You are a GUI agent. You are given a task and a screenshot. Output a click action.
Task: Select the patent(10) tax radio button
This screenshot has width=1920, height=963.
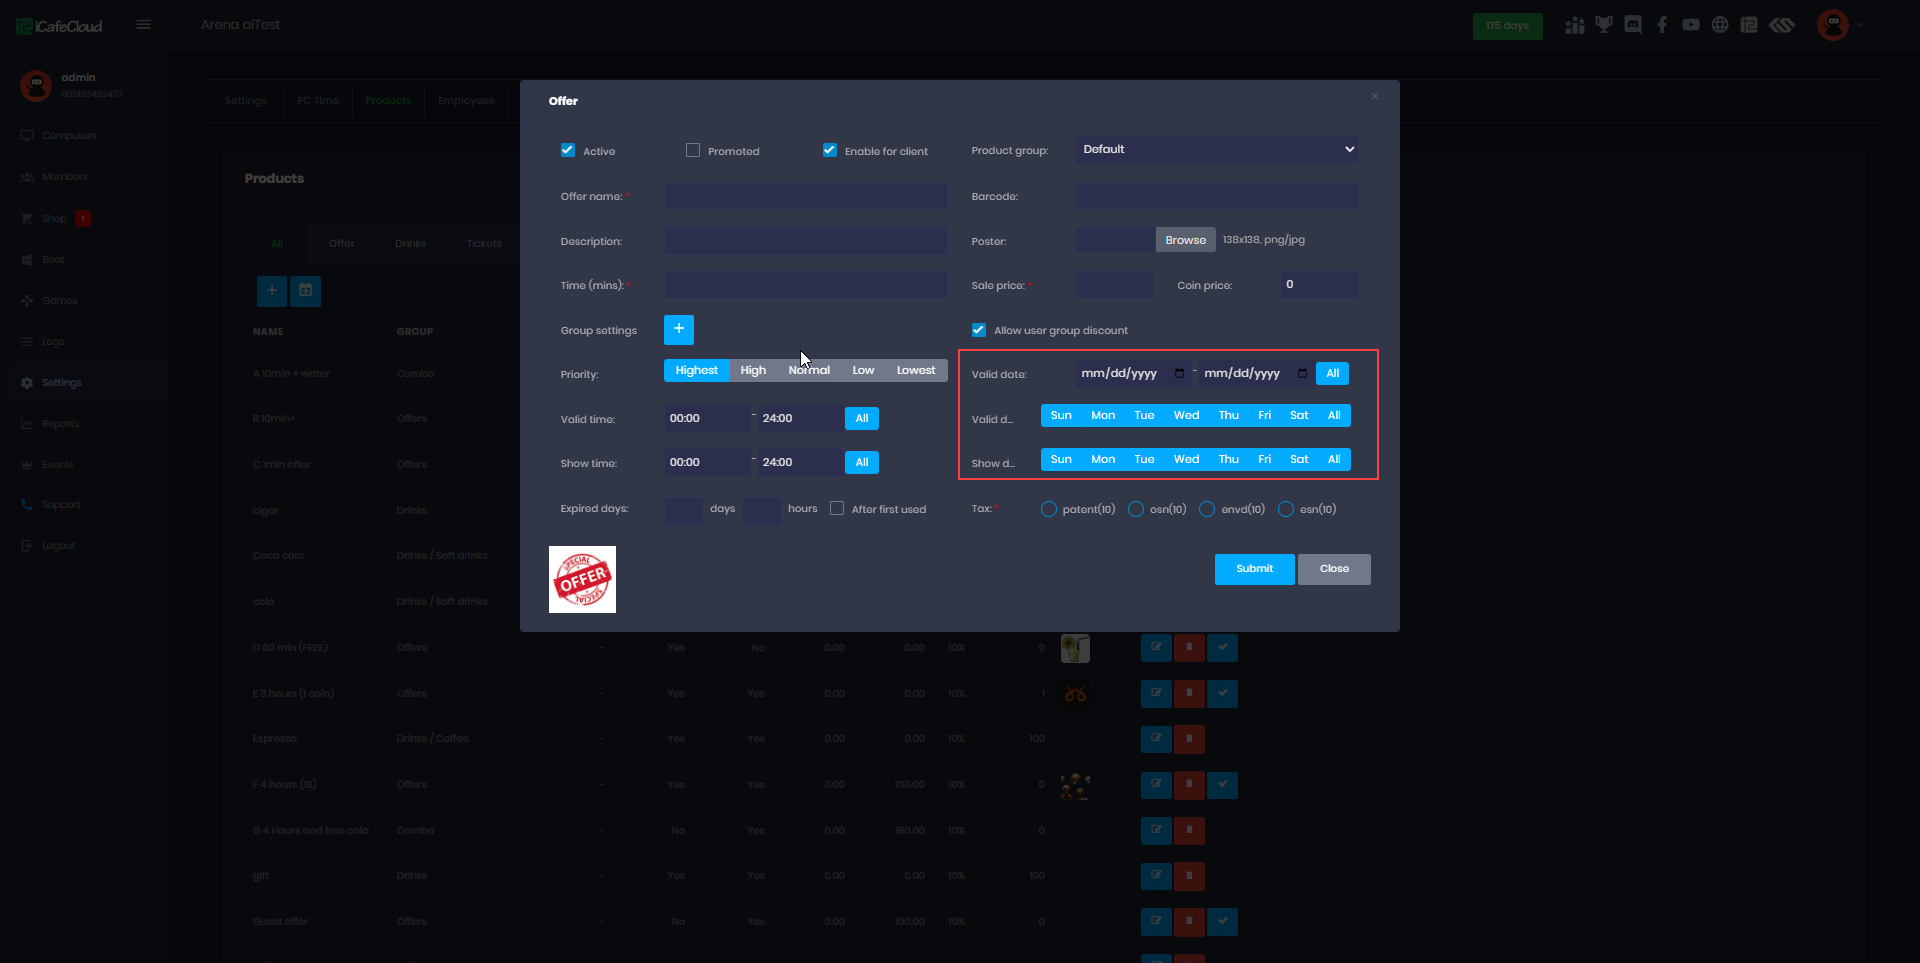[1049, 509]
